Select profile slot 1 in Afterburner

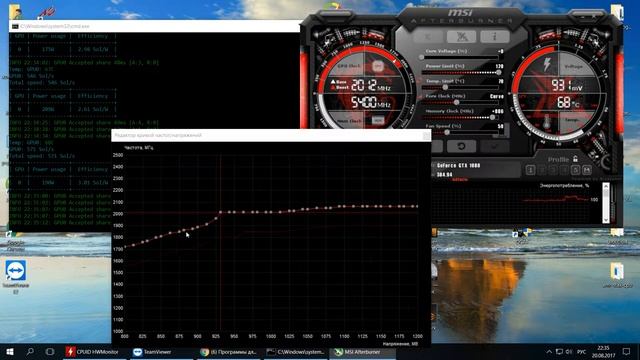pyautogui.click(x=531, y=170)
